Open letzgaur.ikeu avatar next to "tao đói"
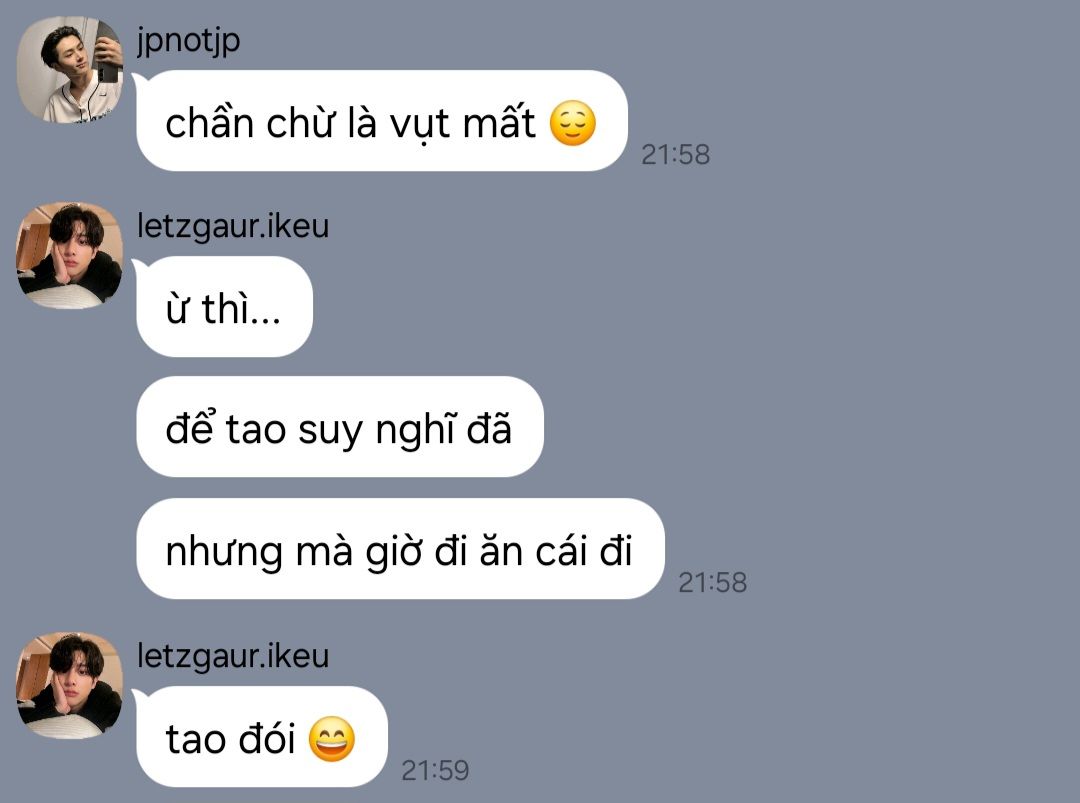1080x803 pixels. [70, 685]
